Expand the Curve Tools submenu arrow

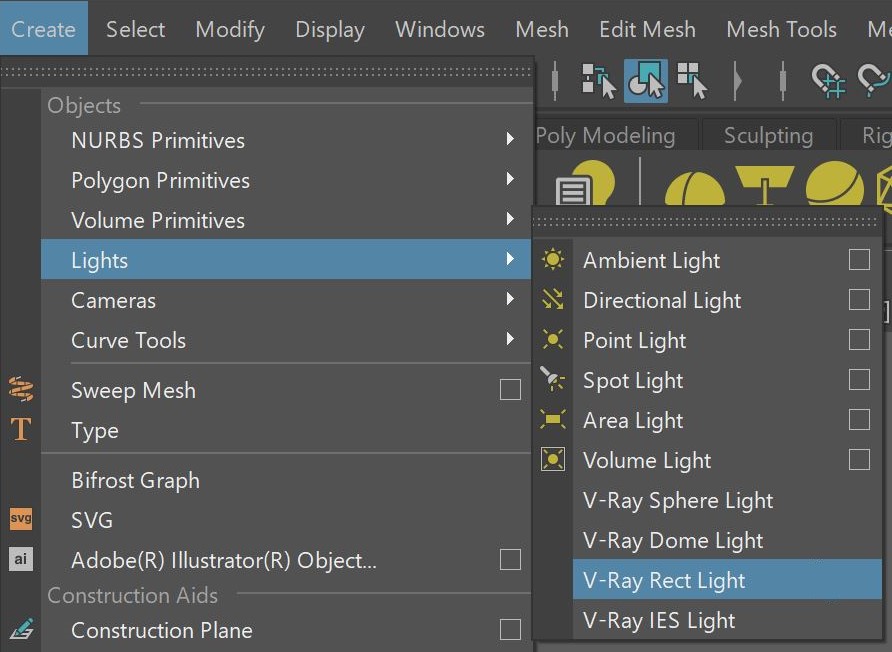click(510, 339)
